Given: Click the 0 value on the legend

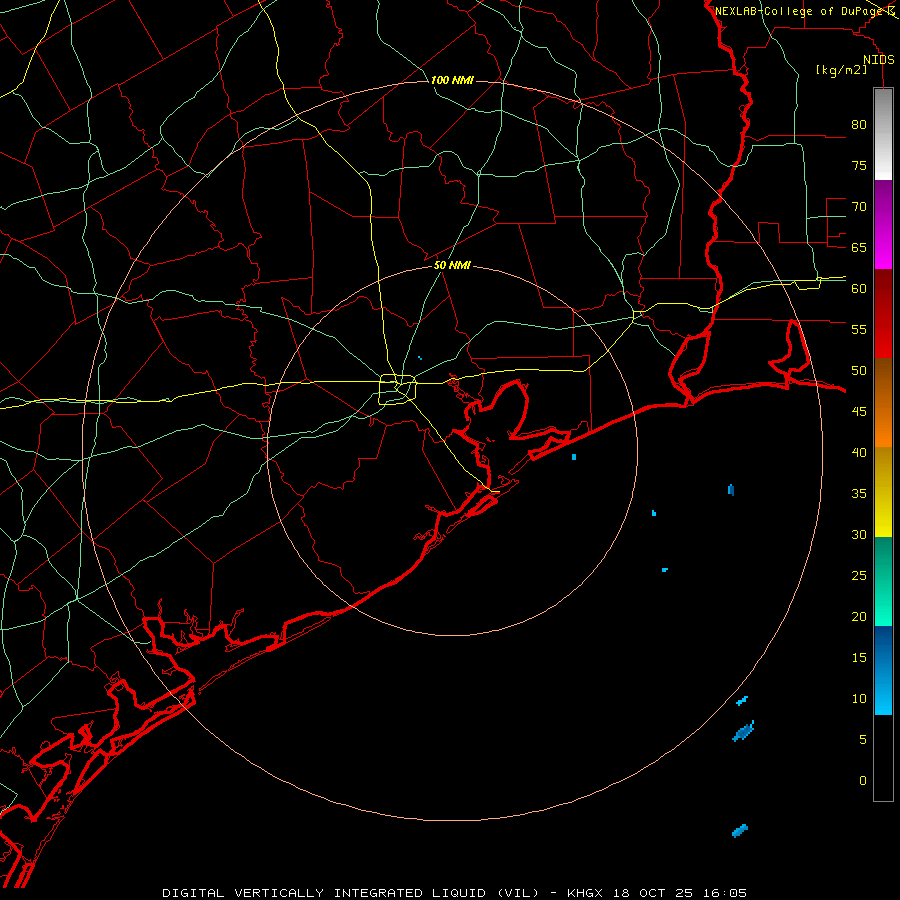Looking at the screenshot, I should (x=863, y=781).
